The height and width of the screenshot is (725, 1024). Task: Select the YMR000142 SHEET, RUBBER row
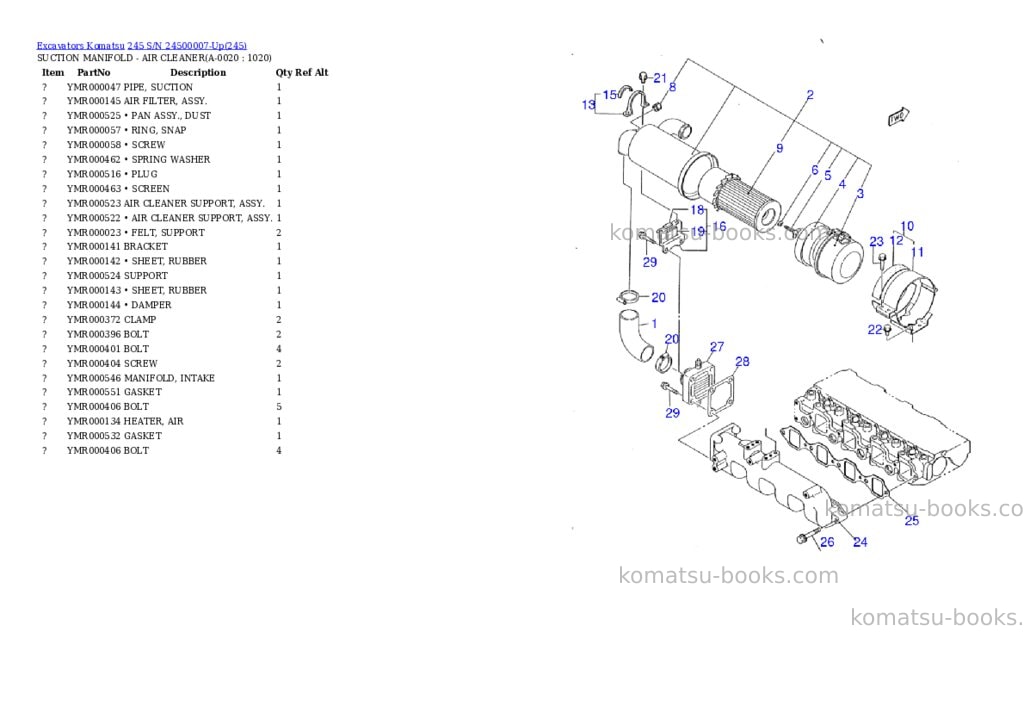click(x=162, y=261)
